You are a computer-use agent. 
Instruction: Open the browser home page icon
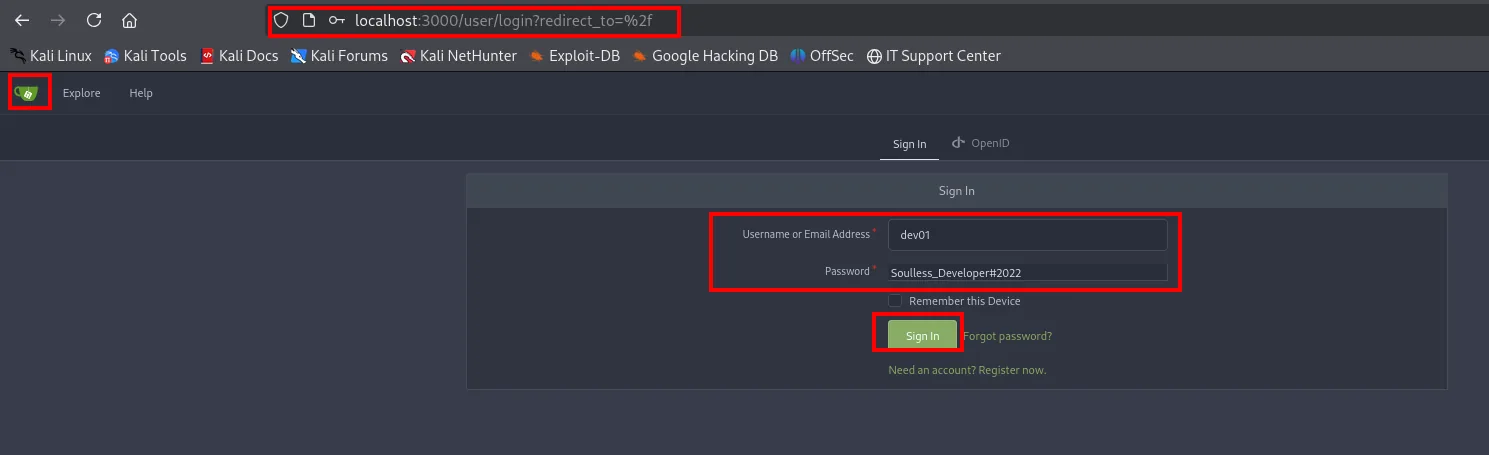pos(129,20)
